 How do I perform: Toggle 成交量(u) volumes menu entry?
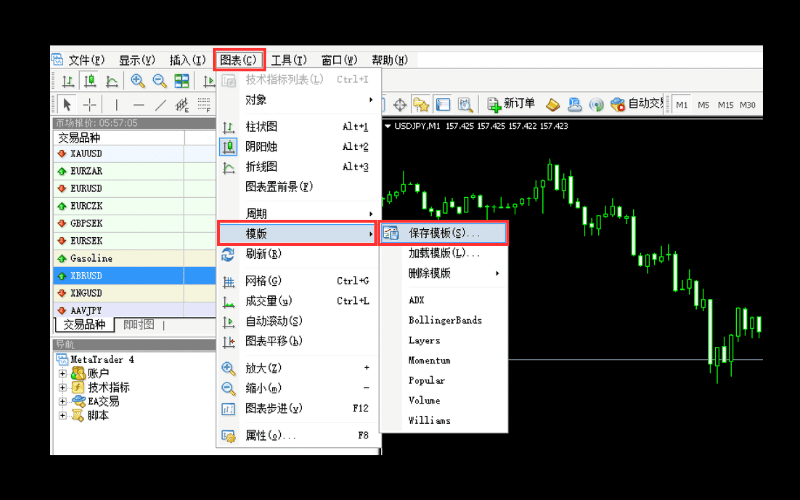tap(299, 301)
